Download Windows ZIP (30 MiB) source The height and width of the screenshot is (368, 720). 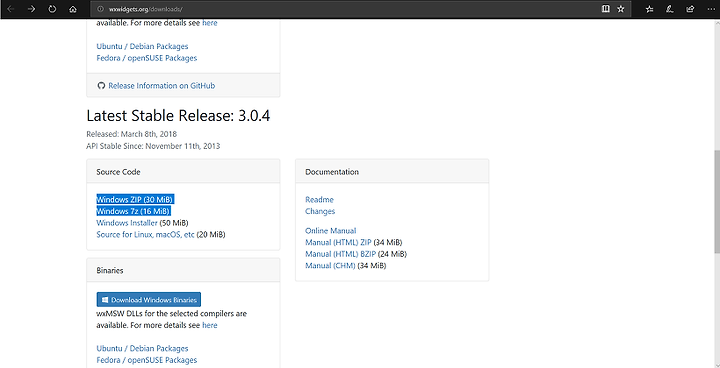coord(134,199)
